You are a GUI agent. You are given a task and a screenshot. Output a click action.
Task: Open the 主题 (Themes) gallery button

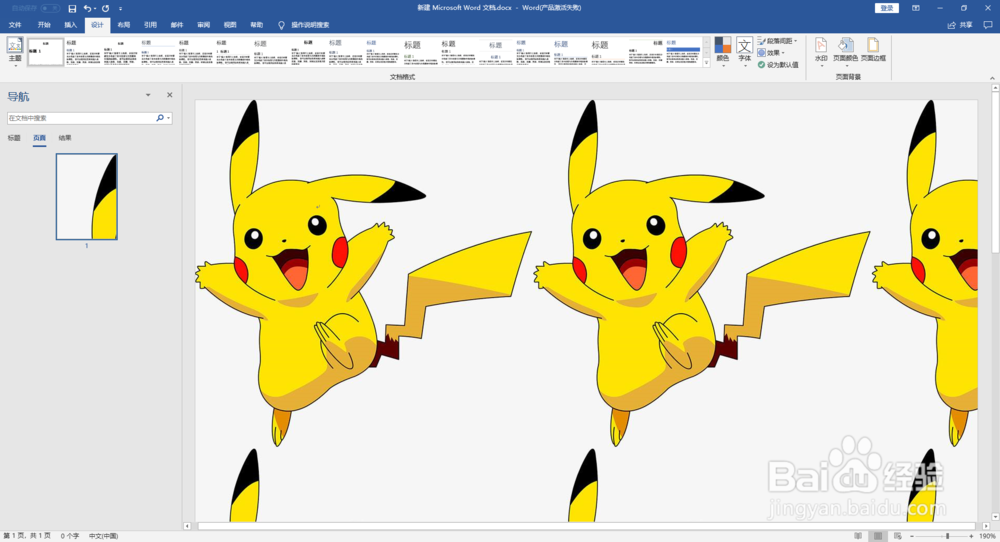(15, 52)
